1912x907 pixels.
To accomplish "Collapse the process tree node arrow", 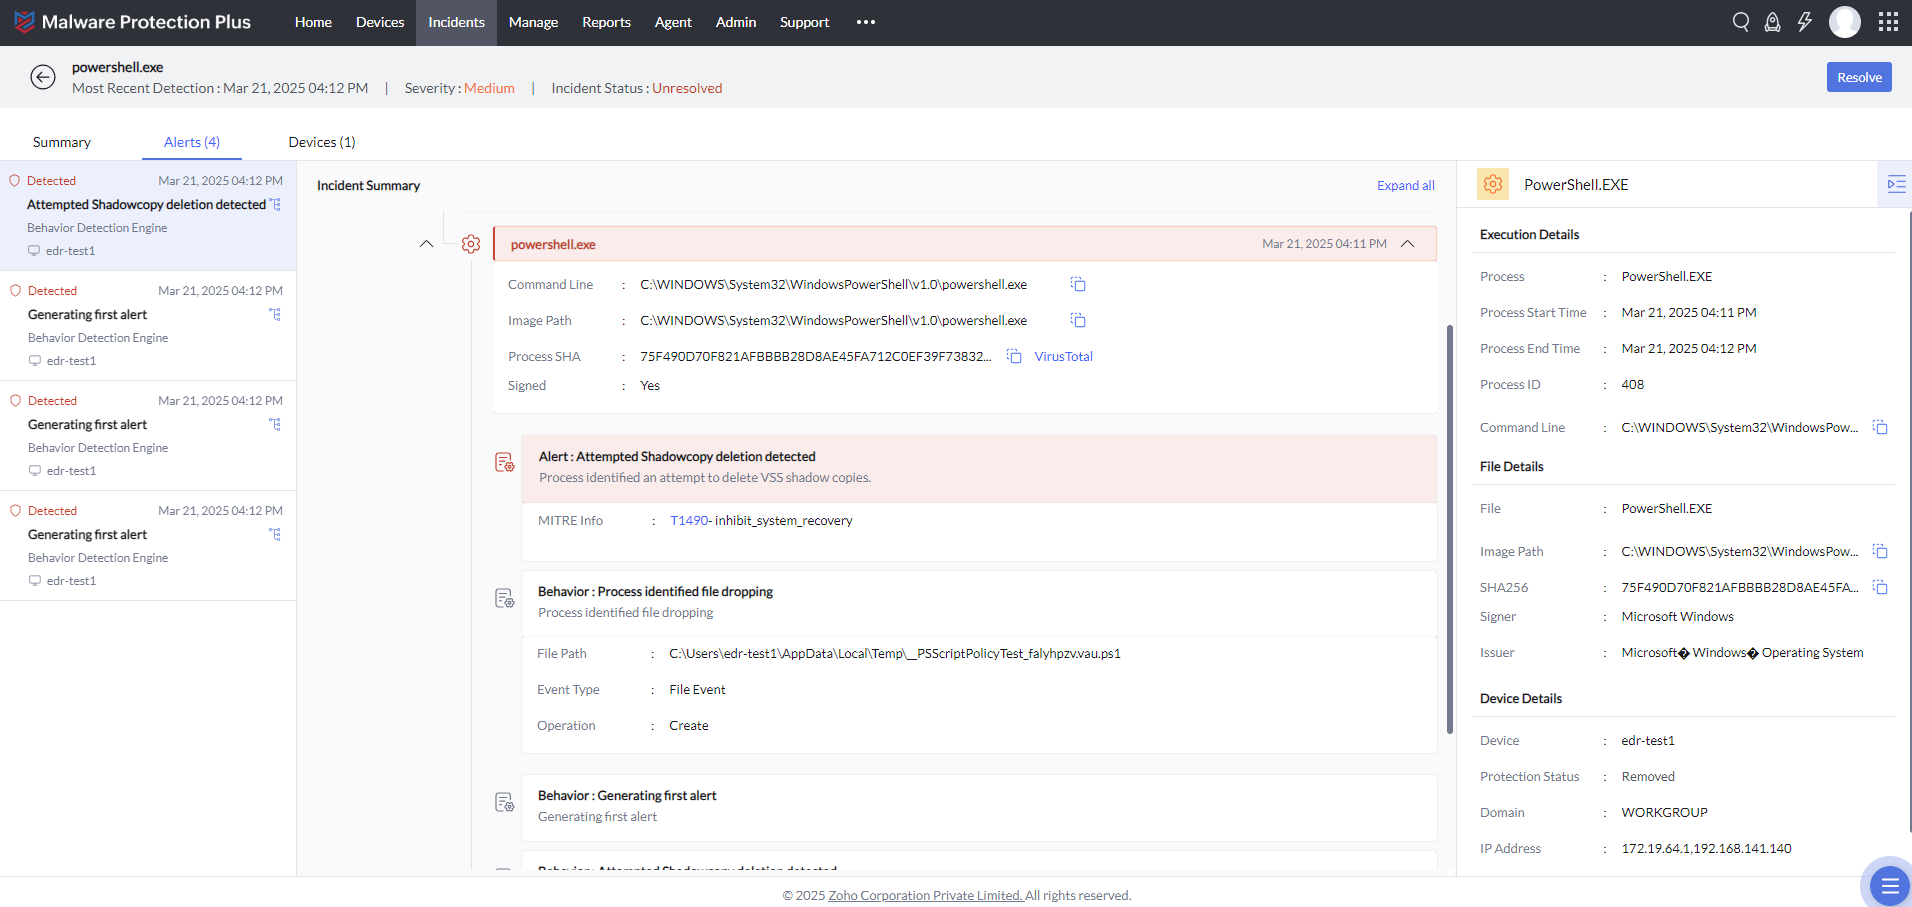I will [426, 244].
